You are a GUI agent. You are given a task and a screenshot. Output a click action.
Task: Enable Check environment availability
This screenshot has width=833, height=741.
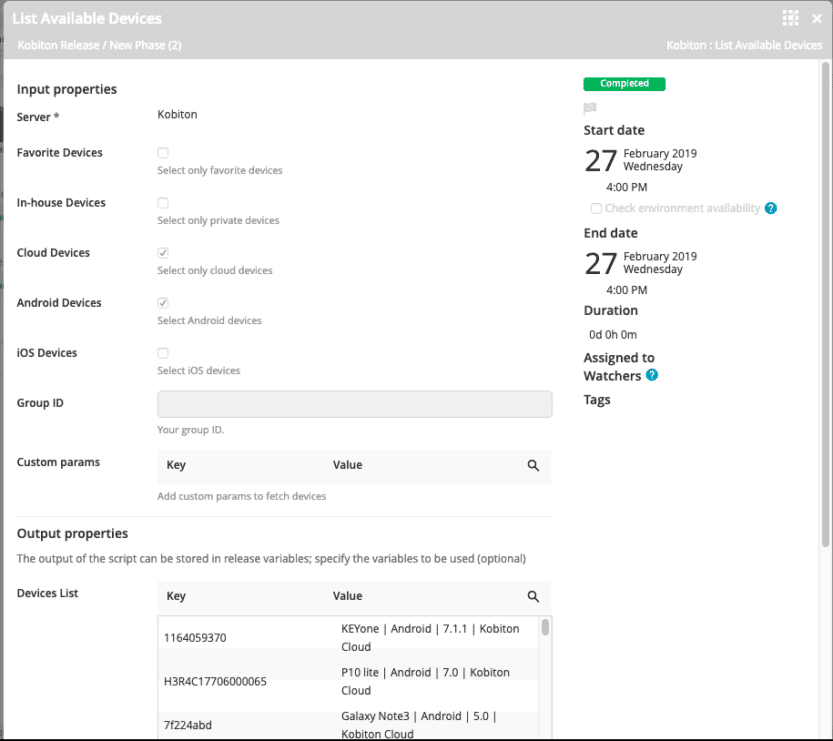[595, 208]
